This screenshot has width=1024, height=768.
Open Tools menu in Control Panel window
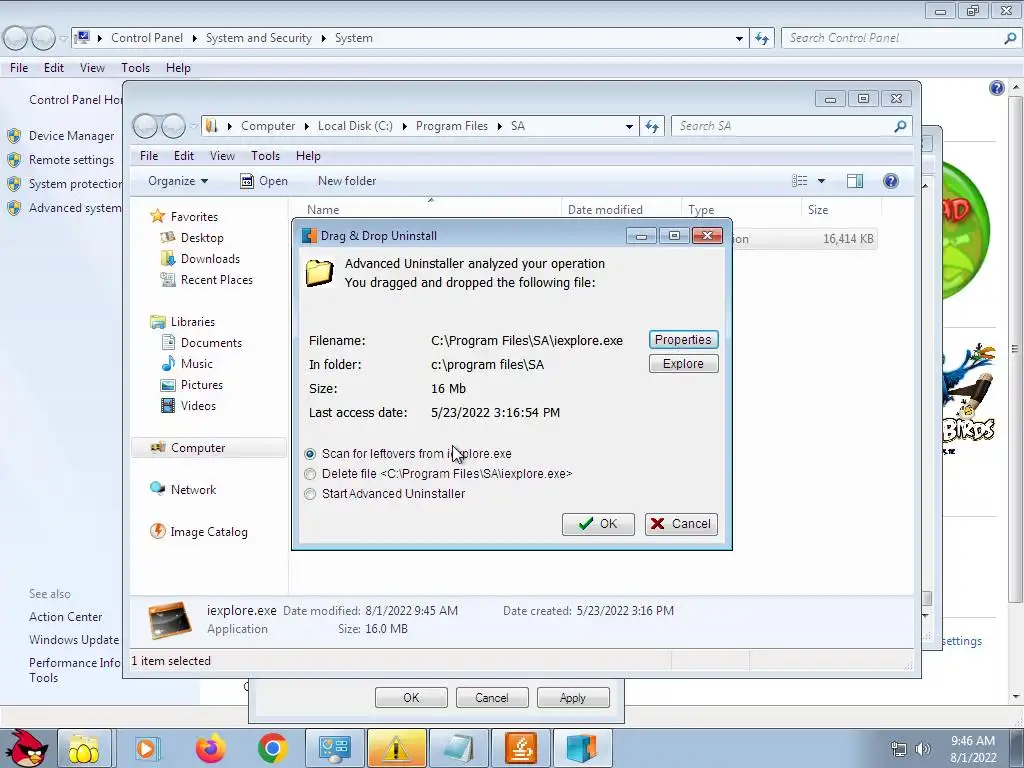tap(135, 67)
